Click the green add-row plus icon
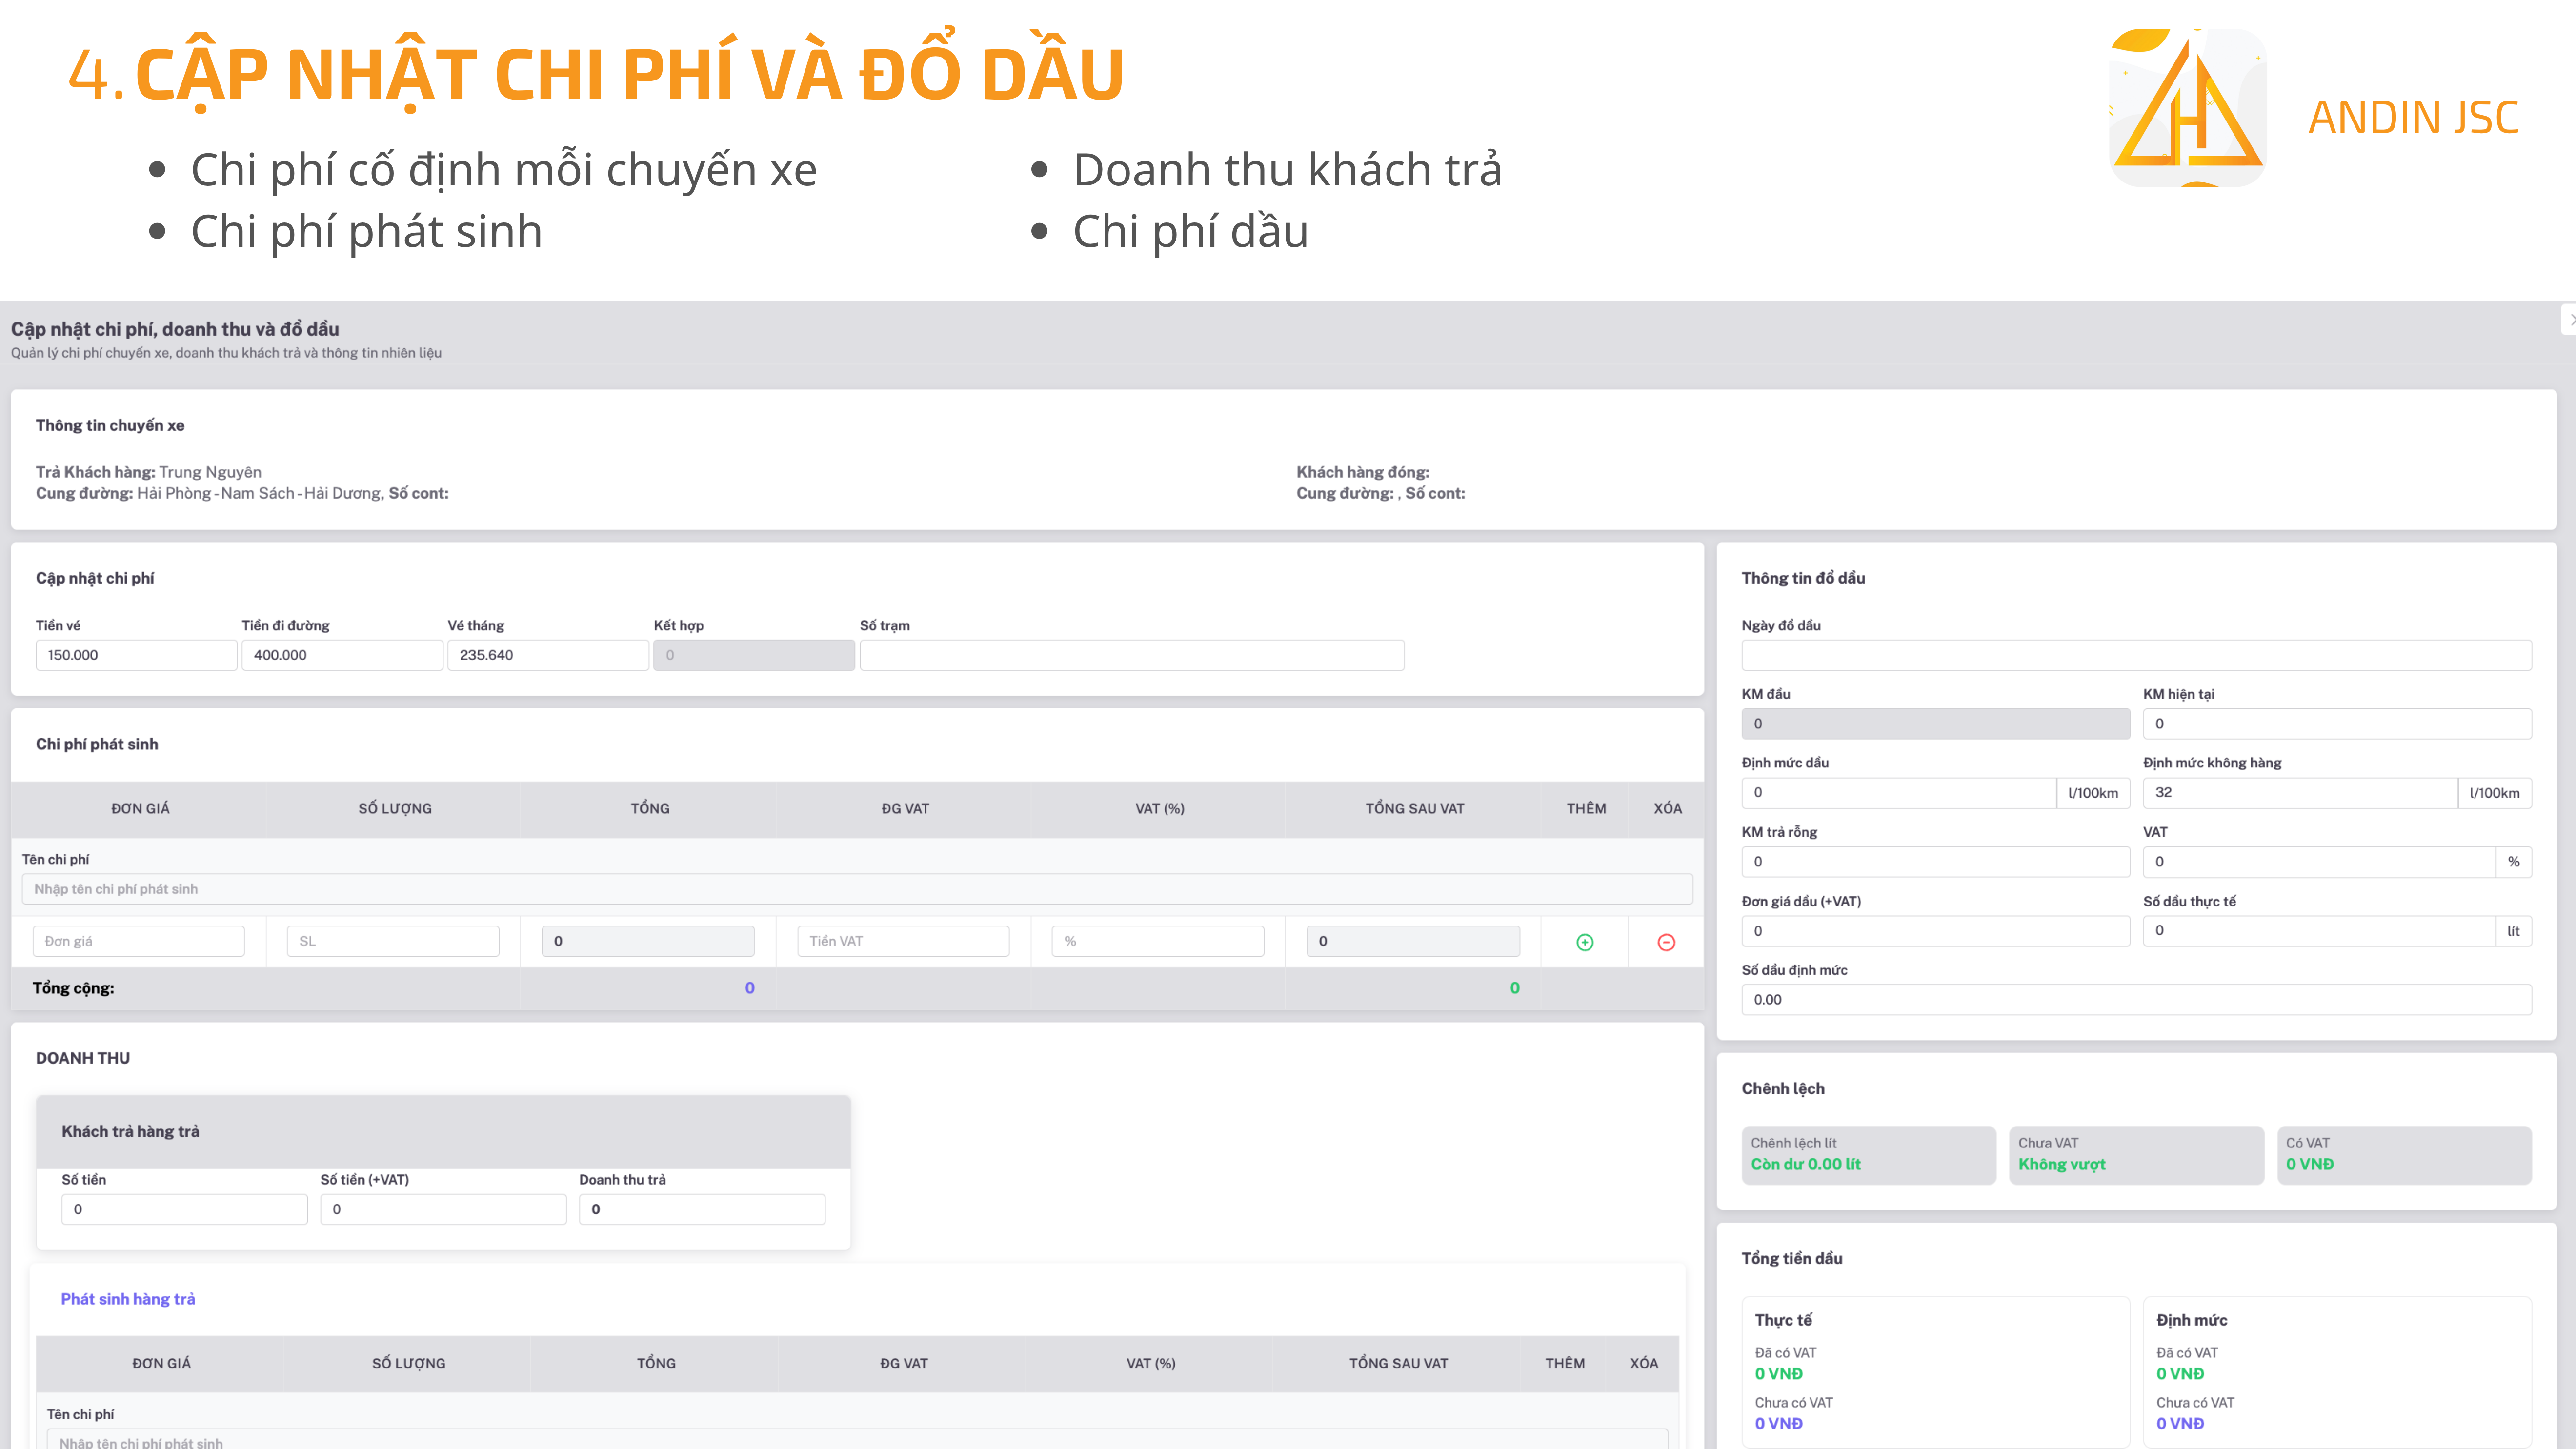 [1584, 942]
